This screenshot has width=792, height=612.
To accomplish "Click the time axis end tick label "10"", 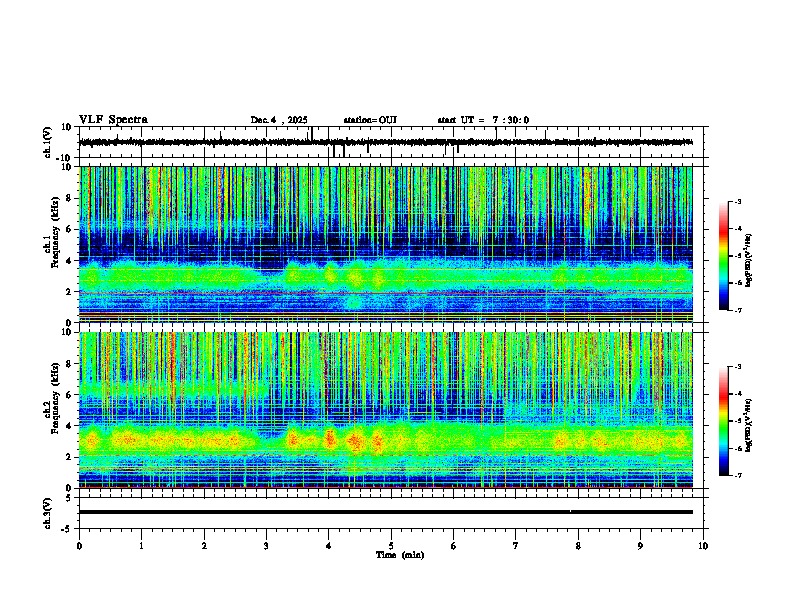I will (703, 546).
